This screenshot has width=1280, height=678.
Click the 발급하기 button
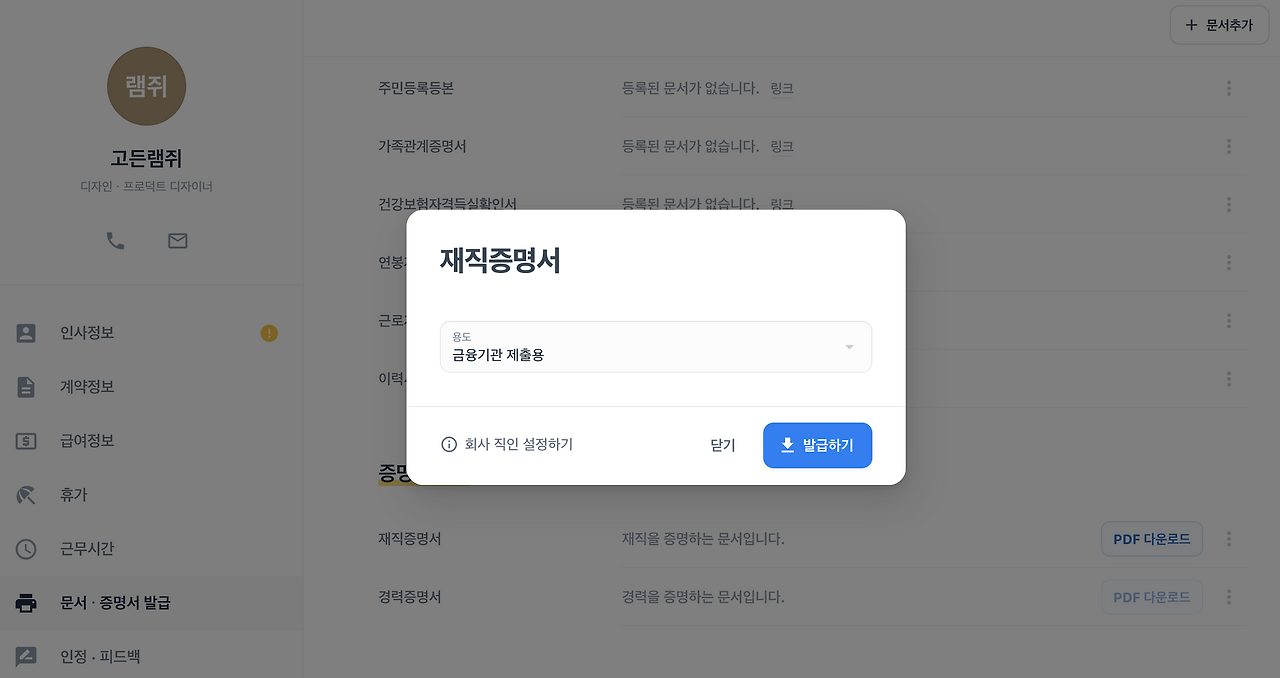[x=817, y=445]
